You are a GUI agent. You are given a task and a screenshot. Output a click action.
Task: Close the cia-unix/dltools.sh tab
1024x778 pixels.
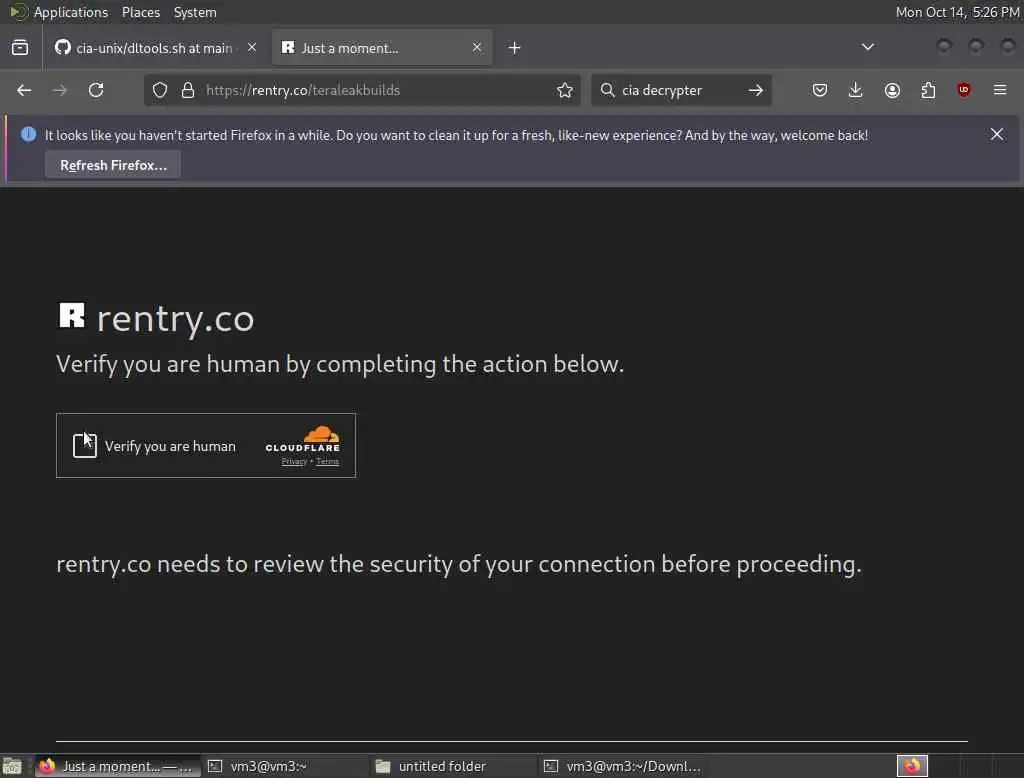pyautogui.click(x=252, y=47)
